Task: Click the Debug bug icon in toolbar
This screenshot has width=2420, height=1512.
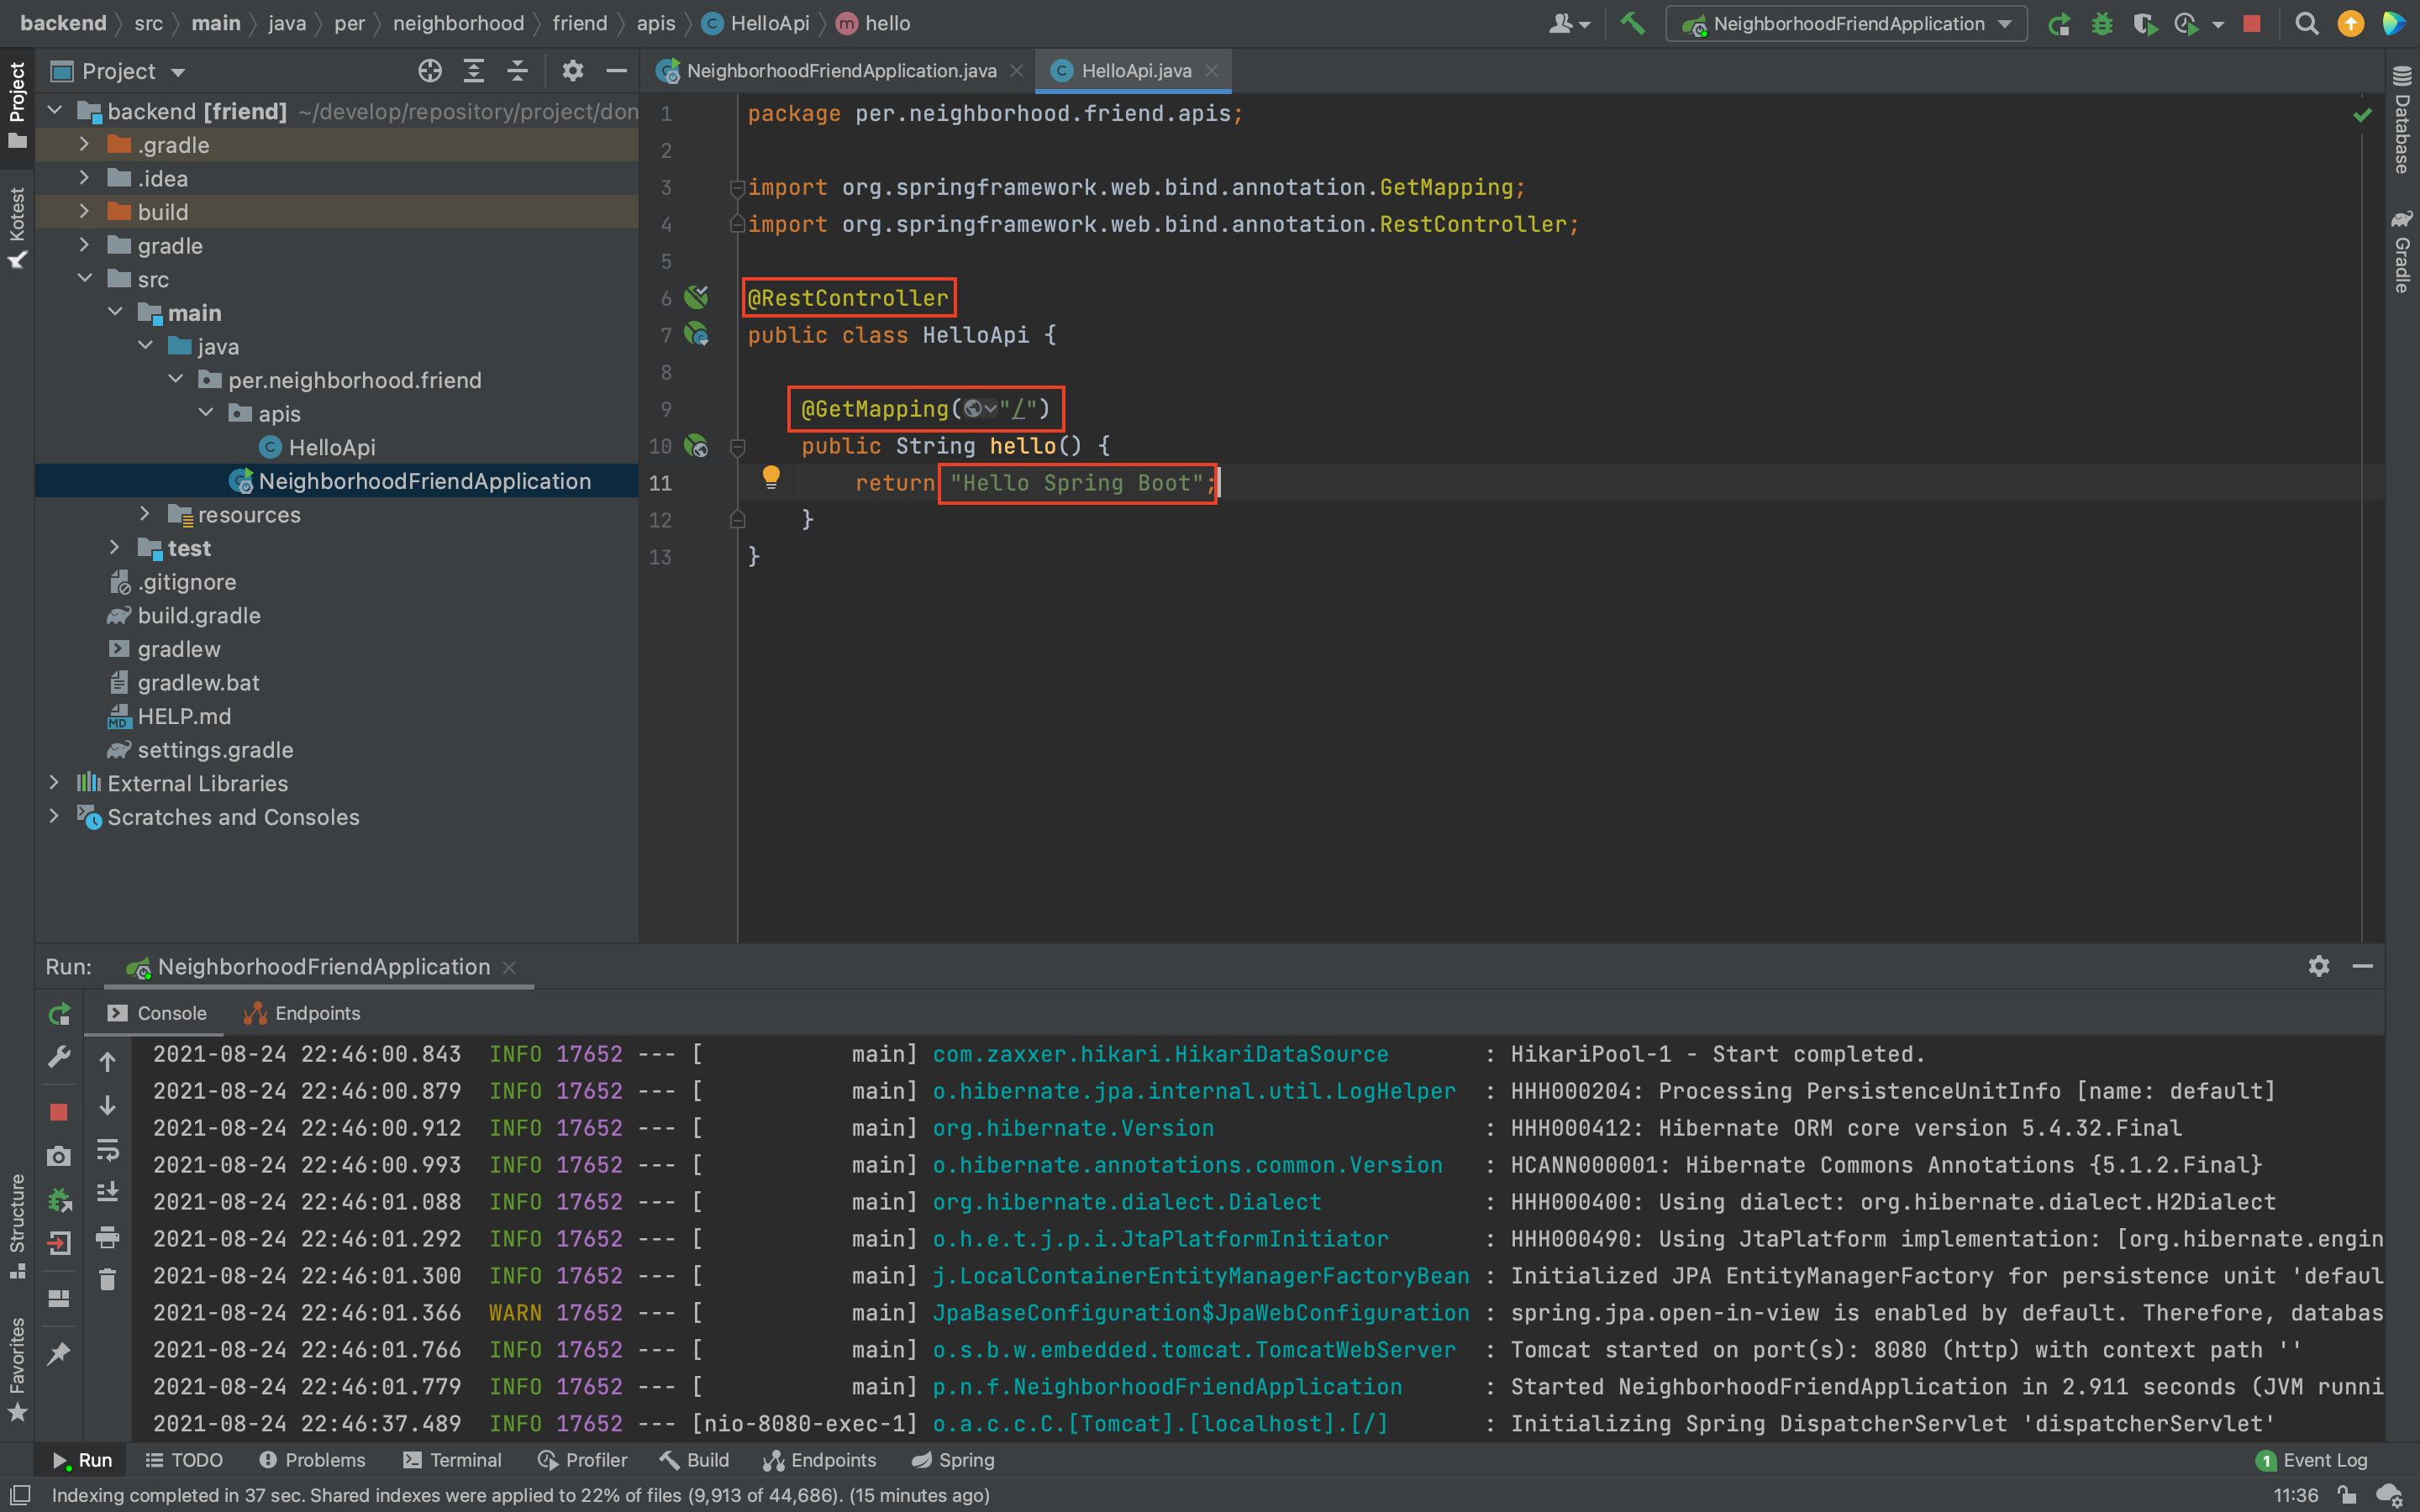Action: pos(2101,23)
